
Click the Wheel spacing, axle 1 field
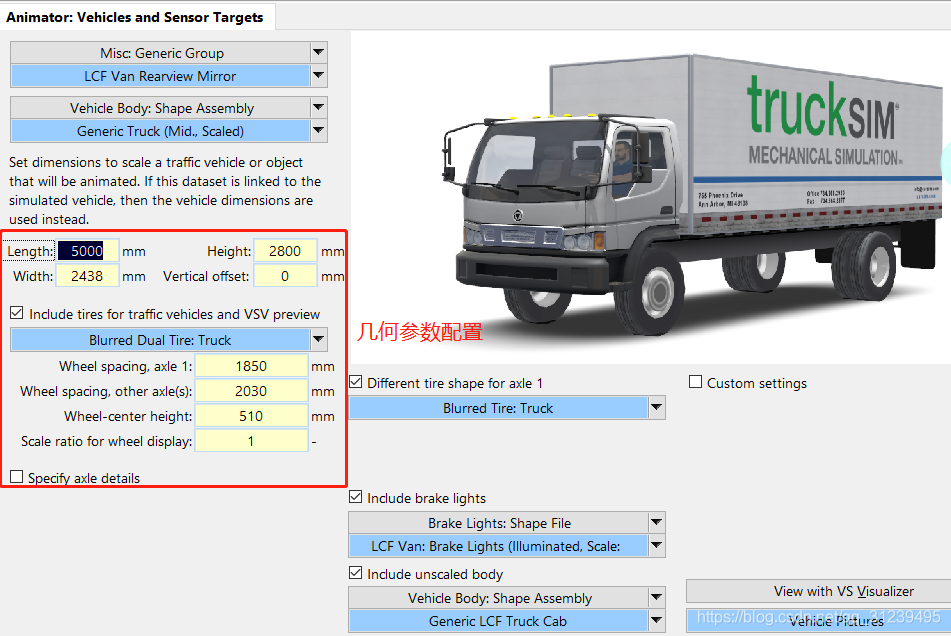[x=251, y=366]
